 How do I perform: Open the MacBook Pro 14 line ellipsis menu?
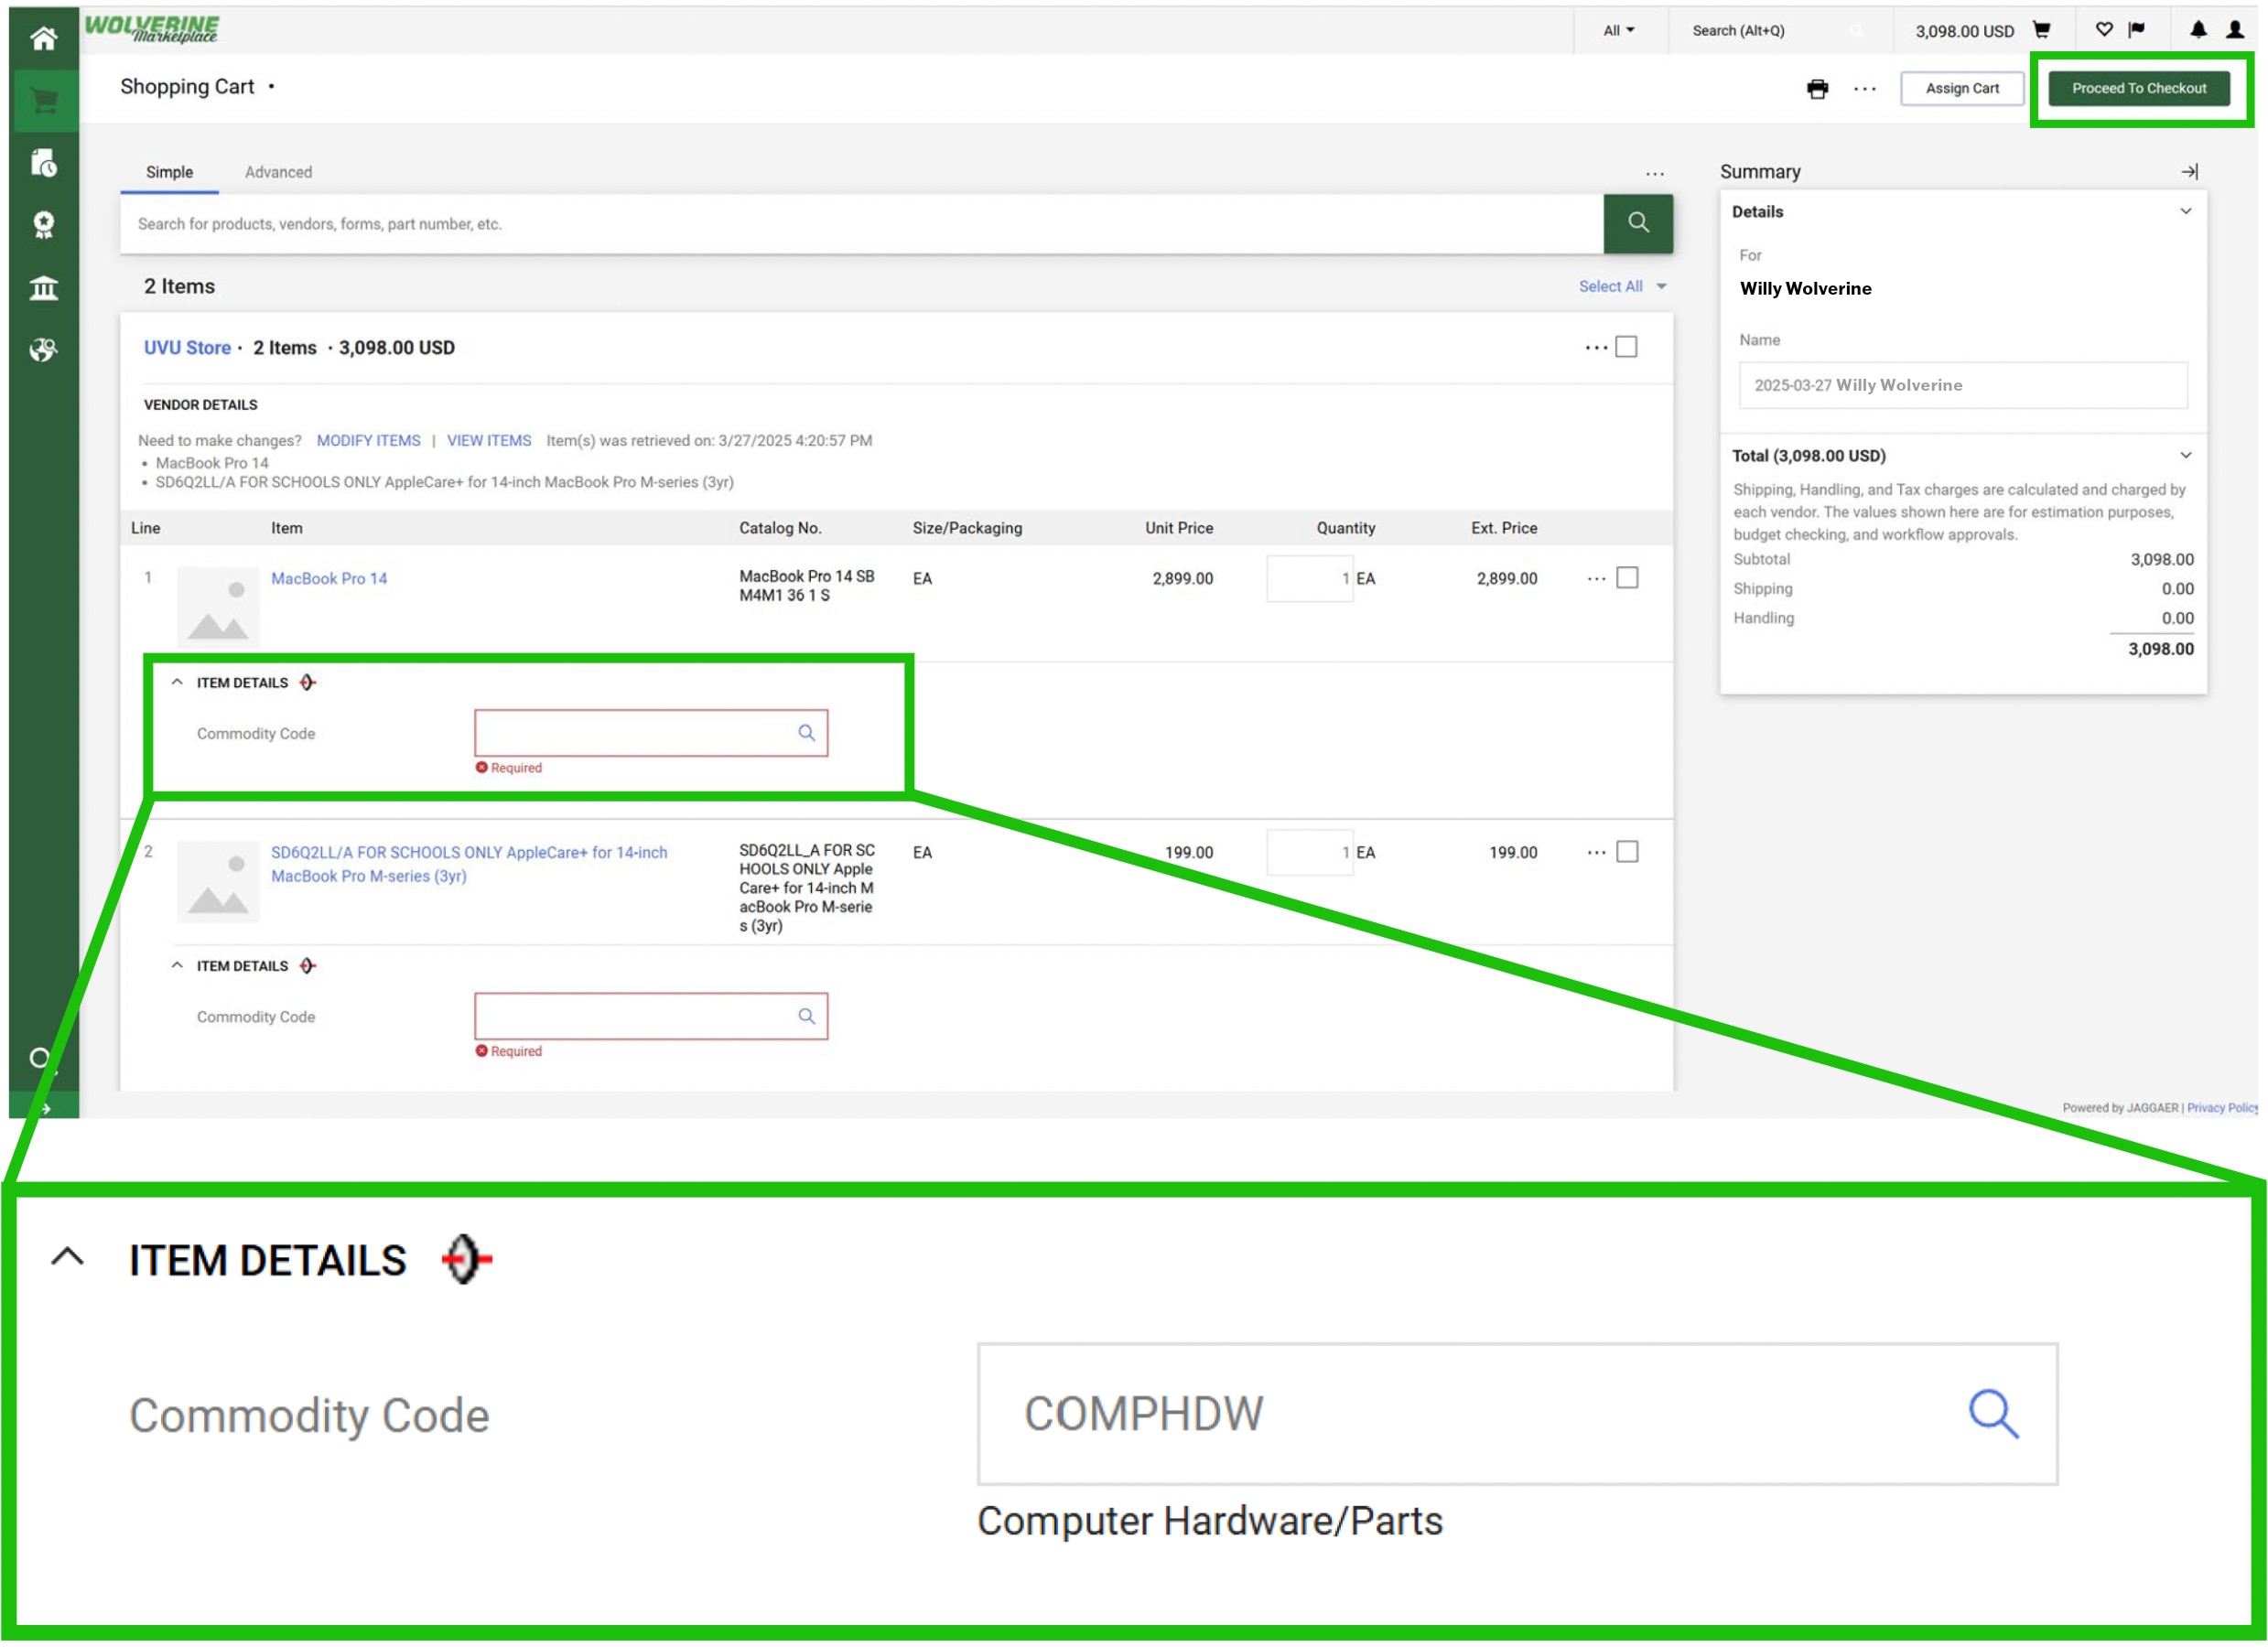click(1596, 579)
